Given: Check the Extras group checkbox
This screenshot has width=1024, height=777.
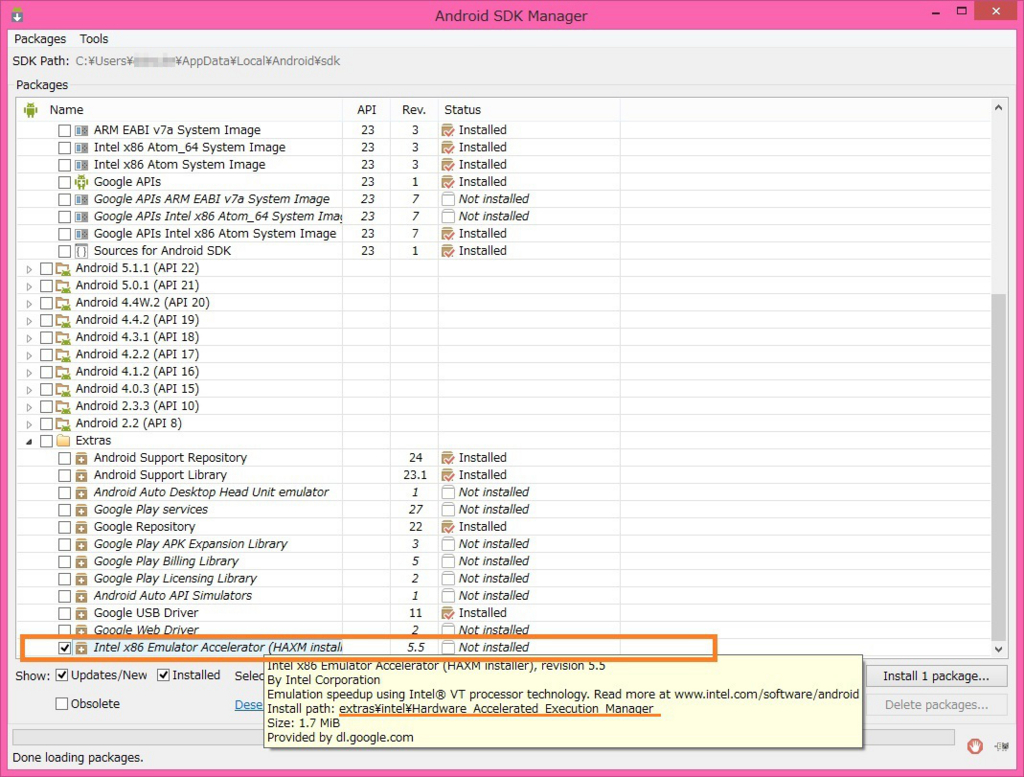Looking at the screenshot, I should (x=46, y=441).
